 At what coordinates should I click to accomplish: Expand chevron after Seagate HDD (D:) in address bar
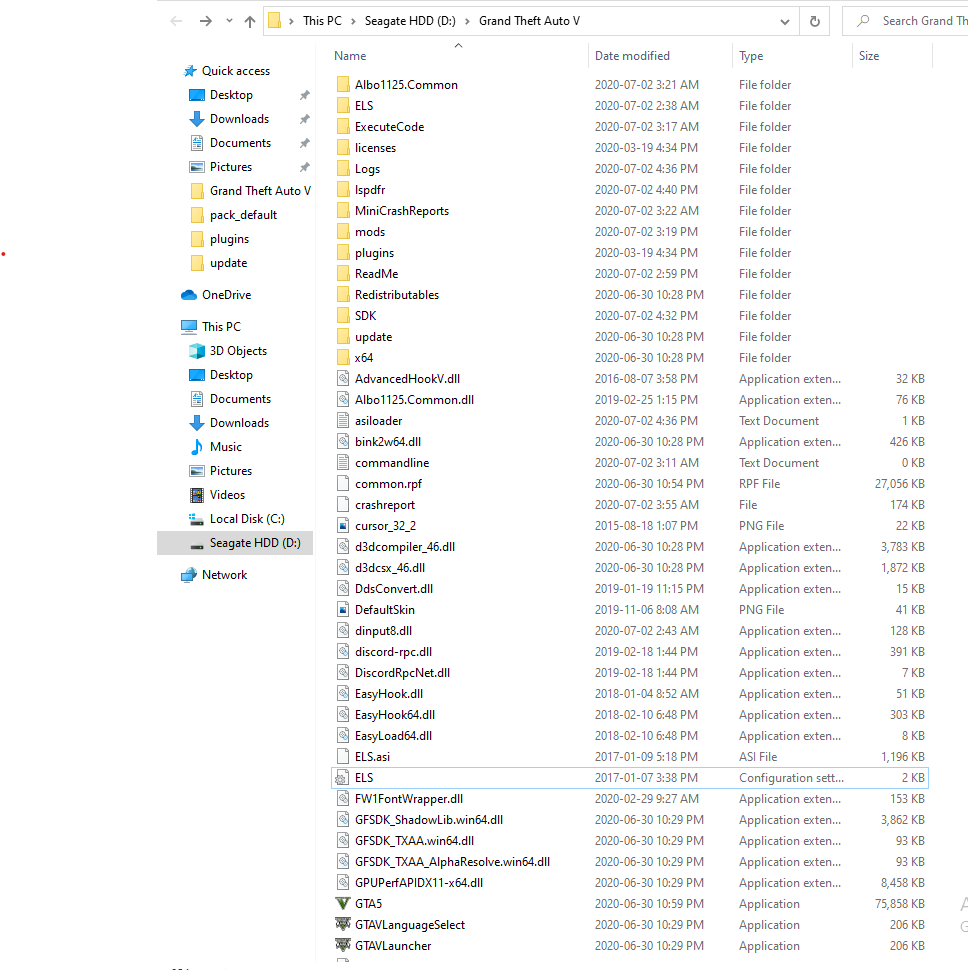coord(467,22)
